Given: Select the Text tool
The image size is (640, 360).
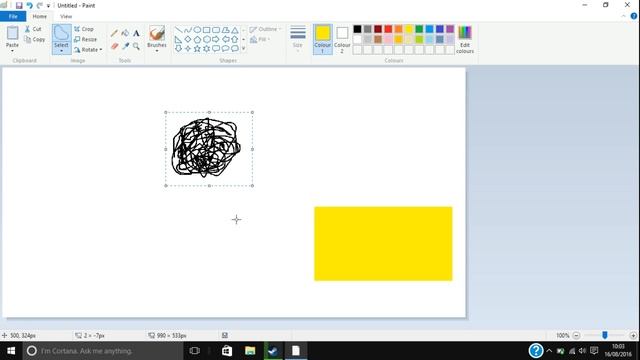Looking at the screenshot, I should (x=136, y=33).
